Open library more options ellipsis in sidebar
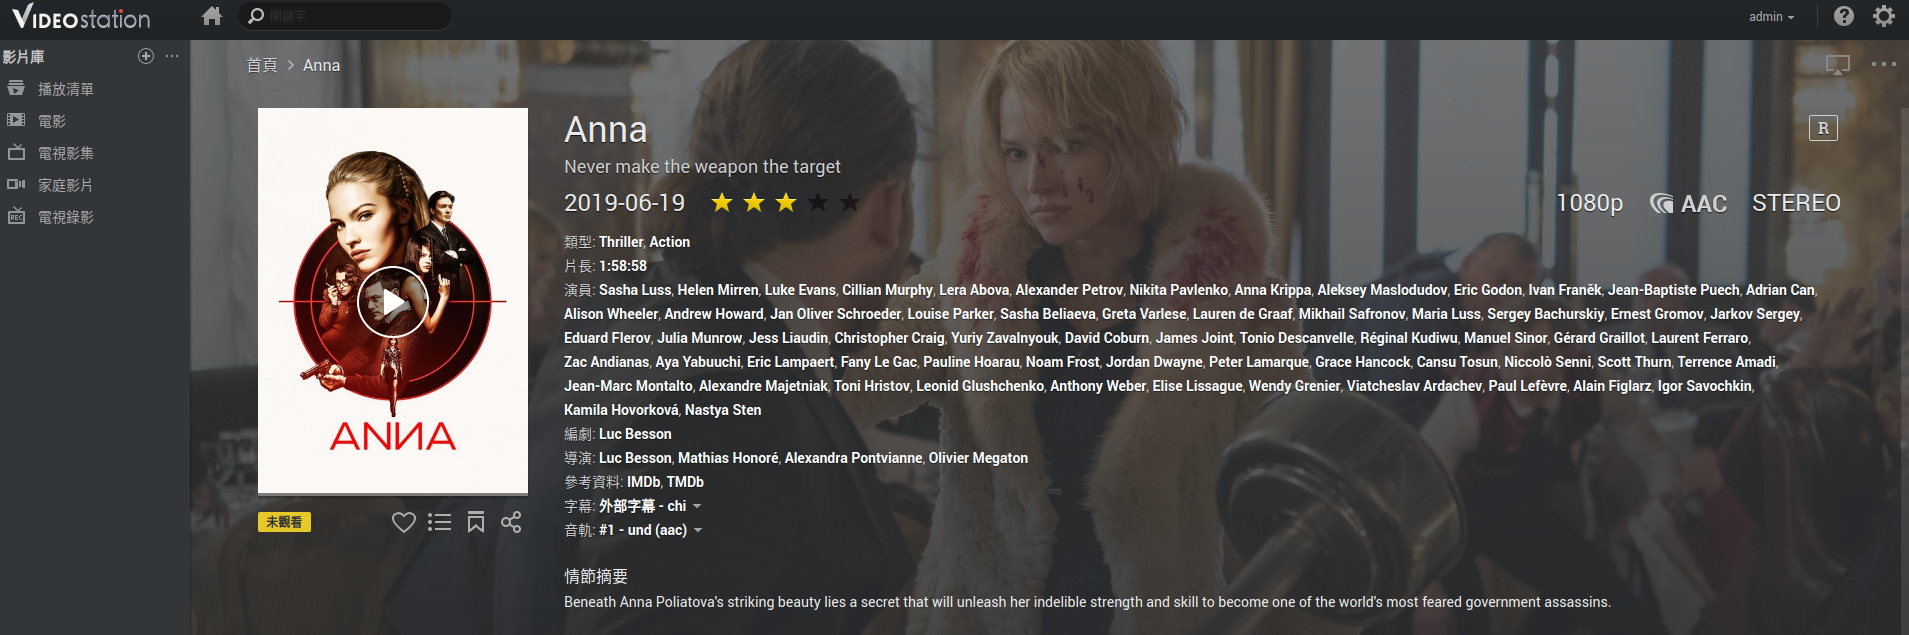 172,56
